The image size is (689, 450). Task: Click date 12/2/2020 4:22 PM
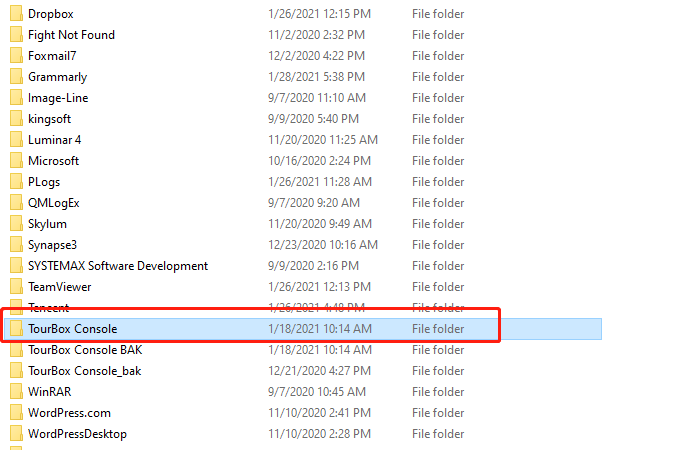(x=316, y=56)
